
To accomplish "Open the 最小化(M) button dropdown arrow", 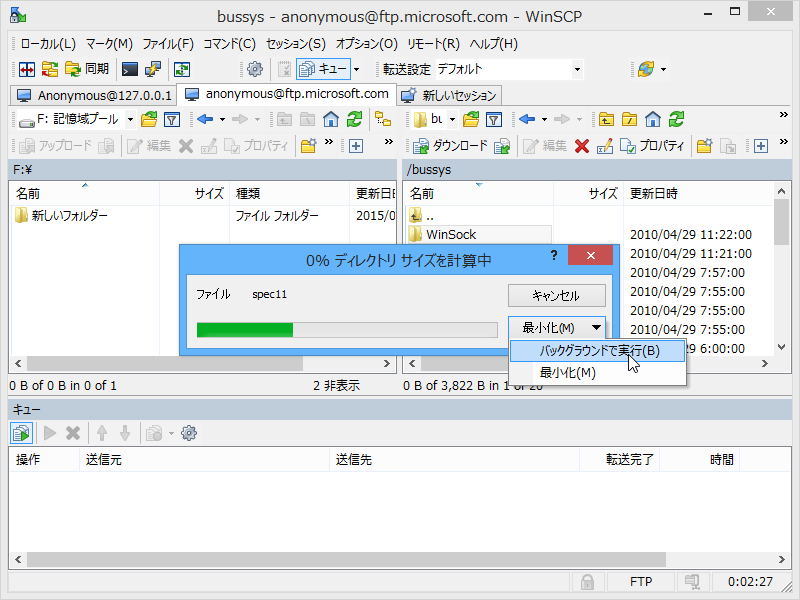I will [x=596, y=328].
